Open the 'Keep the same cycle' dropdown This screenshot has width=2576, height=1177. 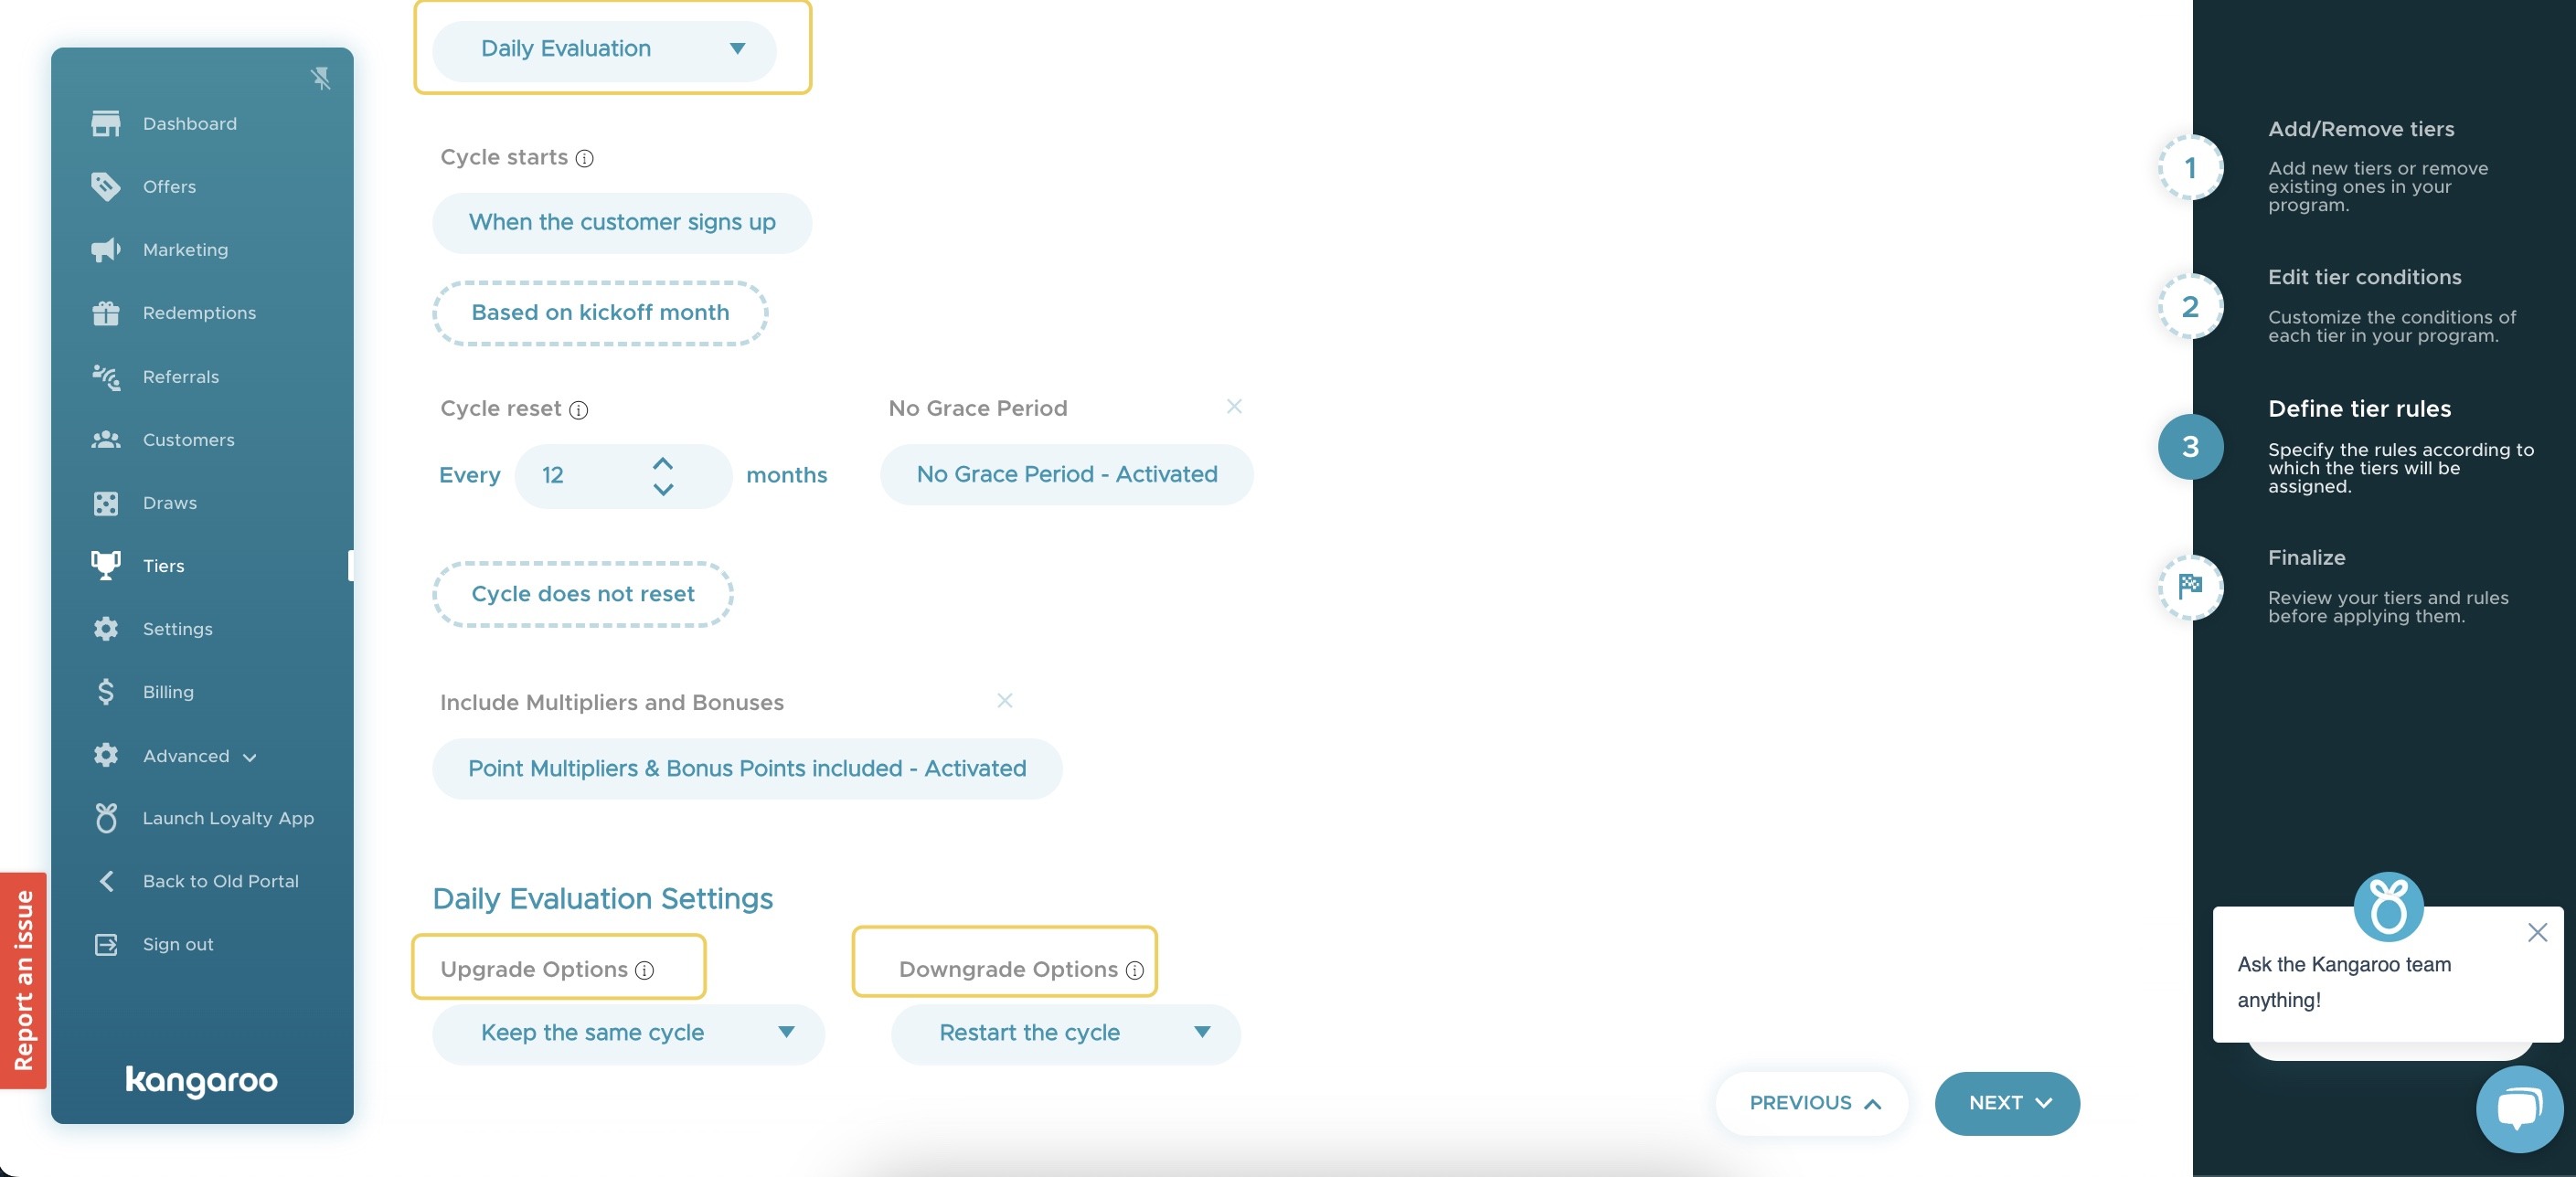628,1033
